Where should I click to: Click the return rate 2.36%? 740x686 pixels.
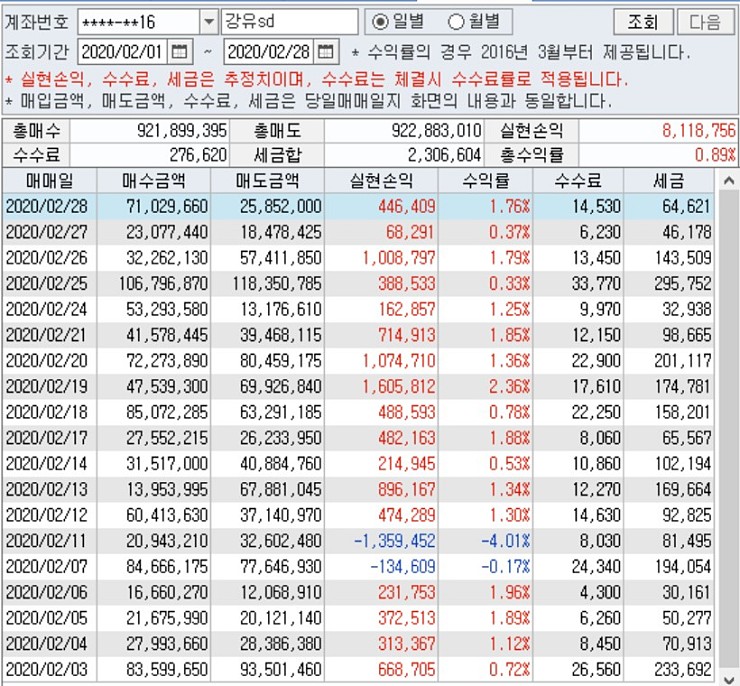coord(509,386)
